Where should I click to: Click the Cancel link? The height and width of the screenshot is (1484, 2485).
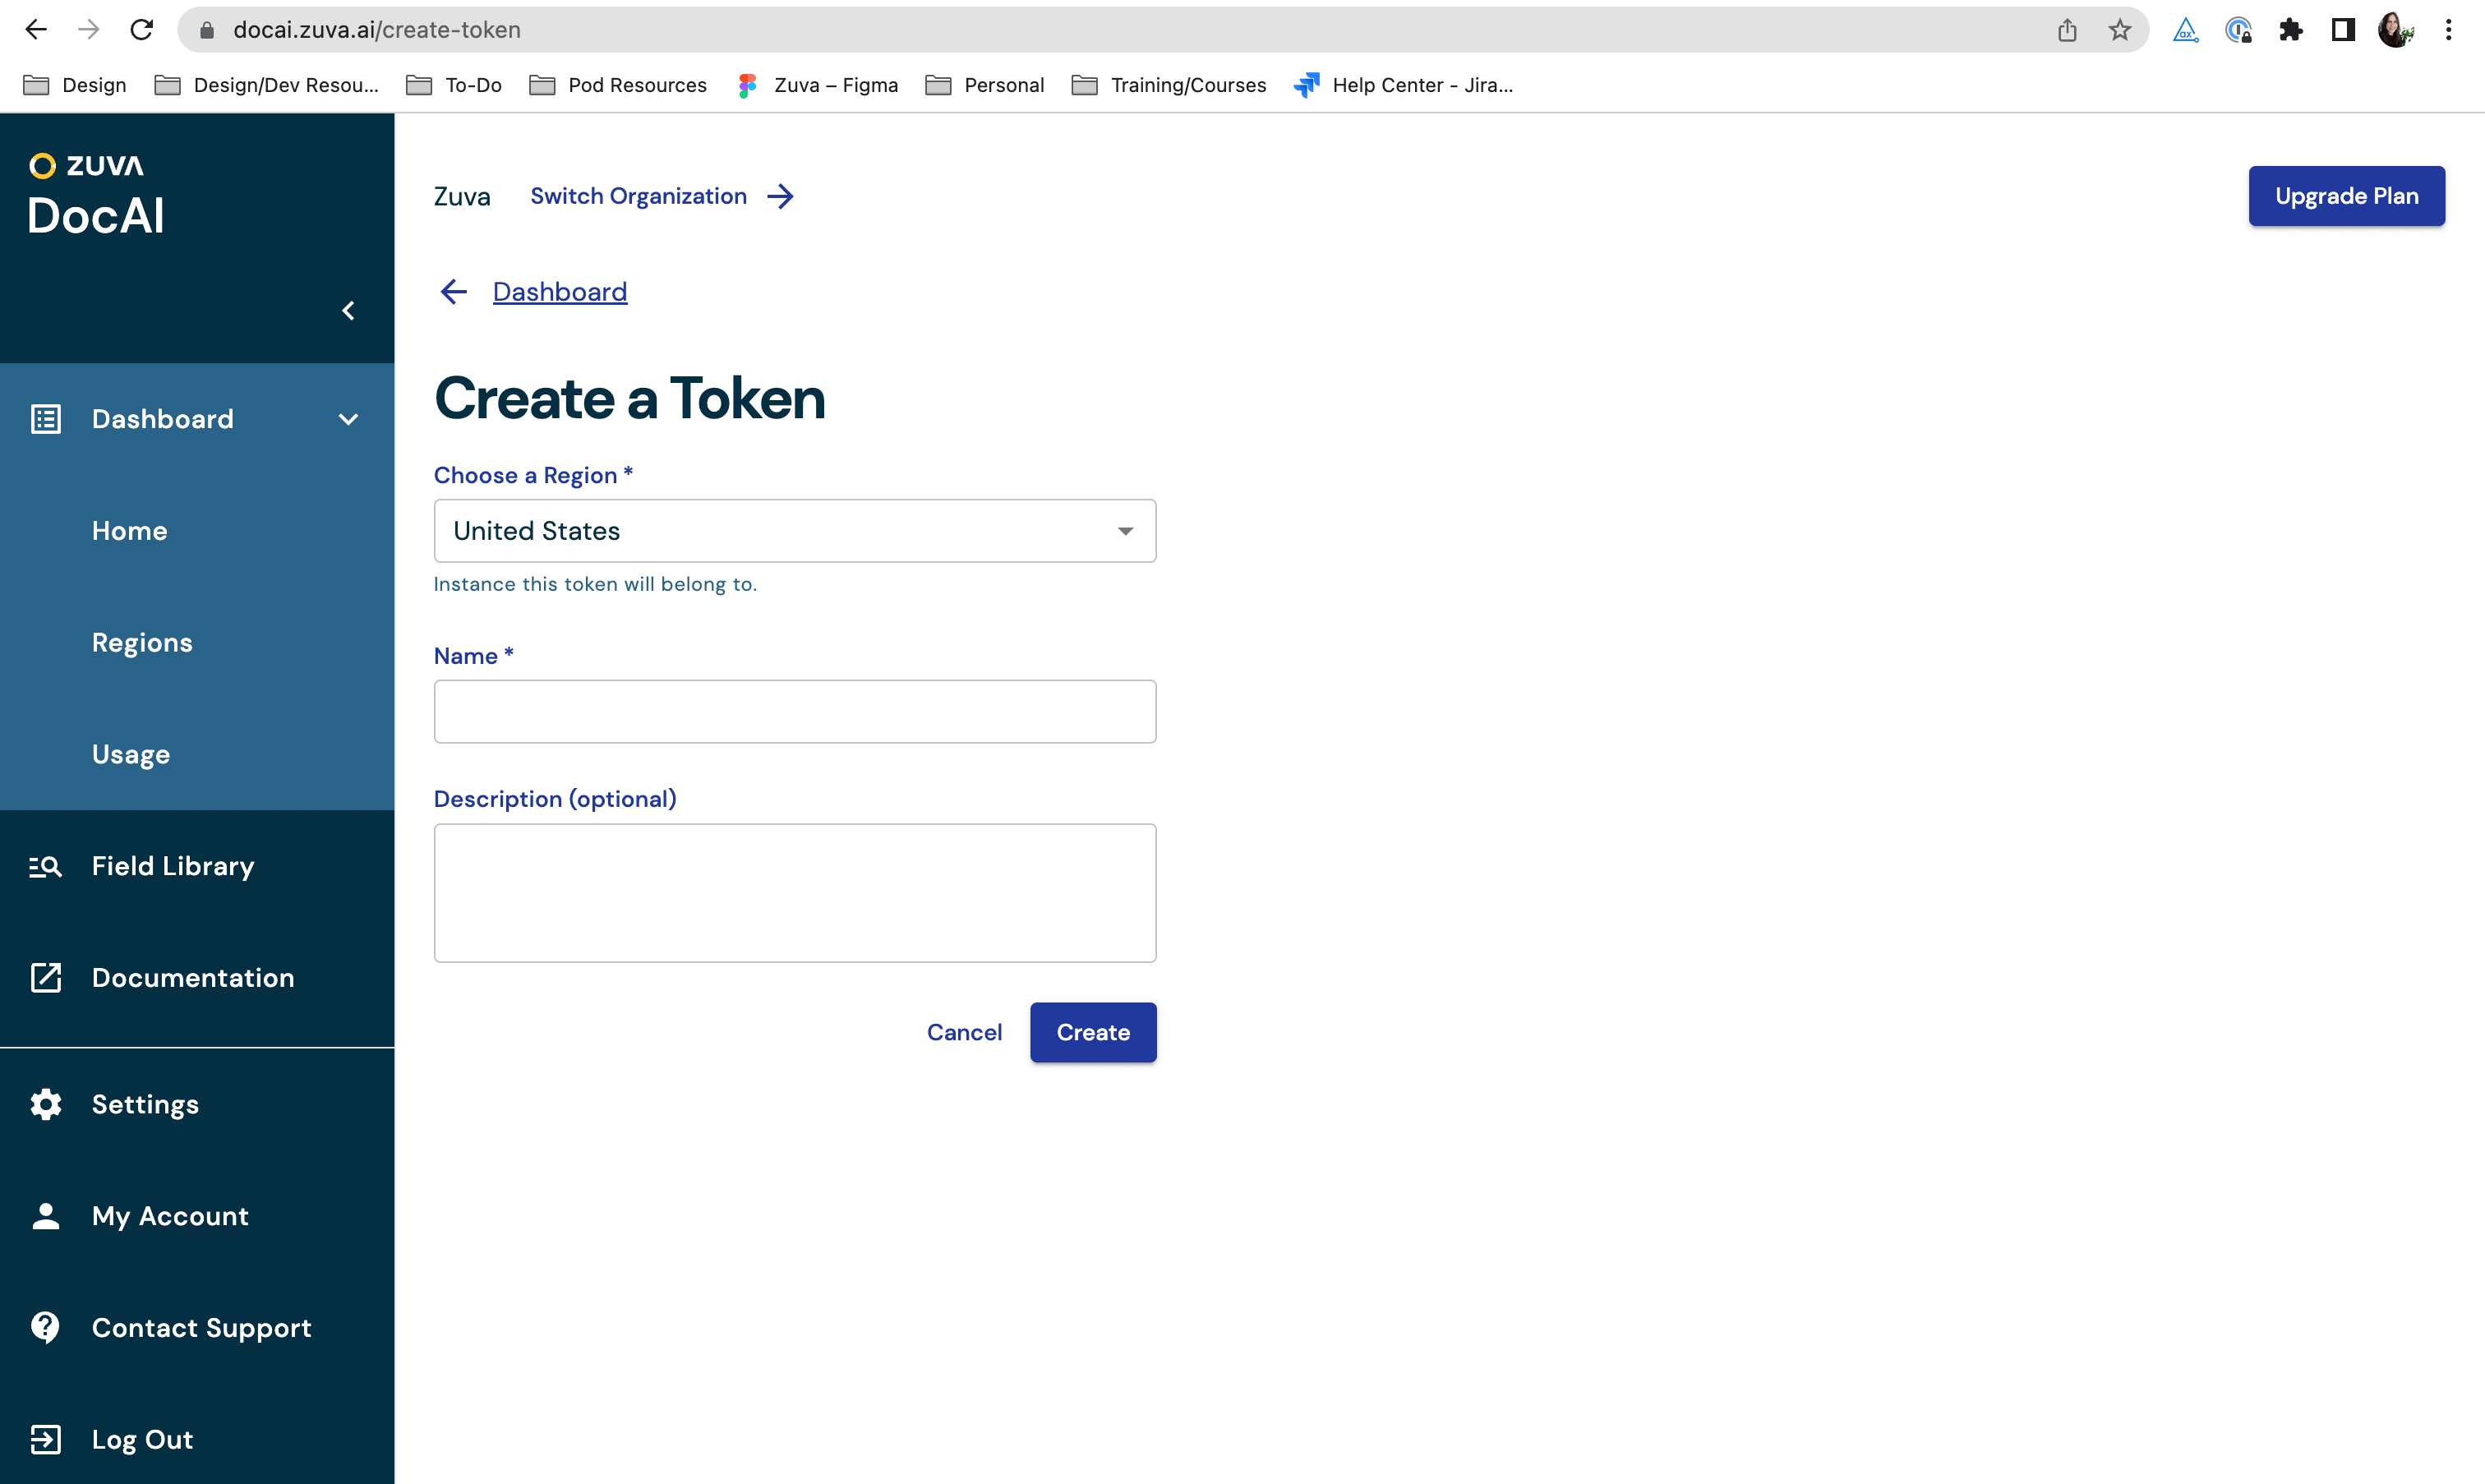pyautogui.click(x=964, y=1032)
